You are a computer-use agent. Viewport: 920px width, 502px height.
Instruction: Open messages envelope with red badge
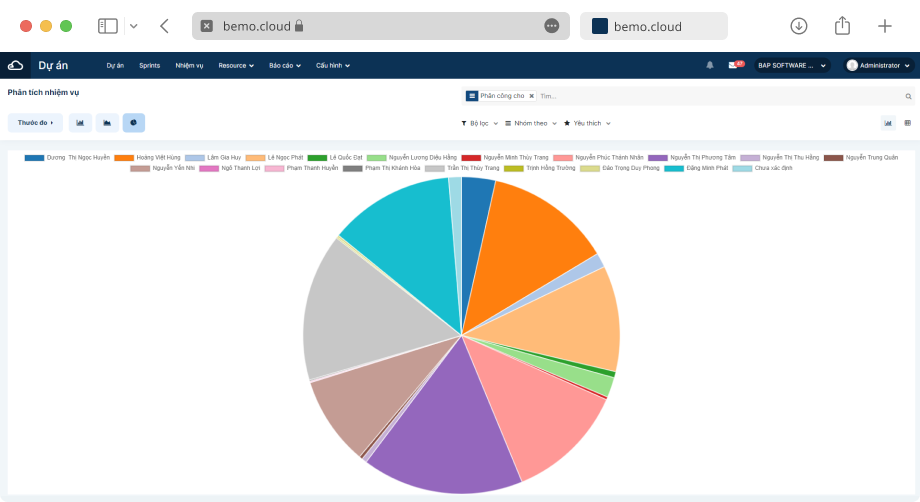736,65
